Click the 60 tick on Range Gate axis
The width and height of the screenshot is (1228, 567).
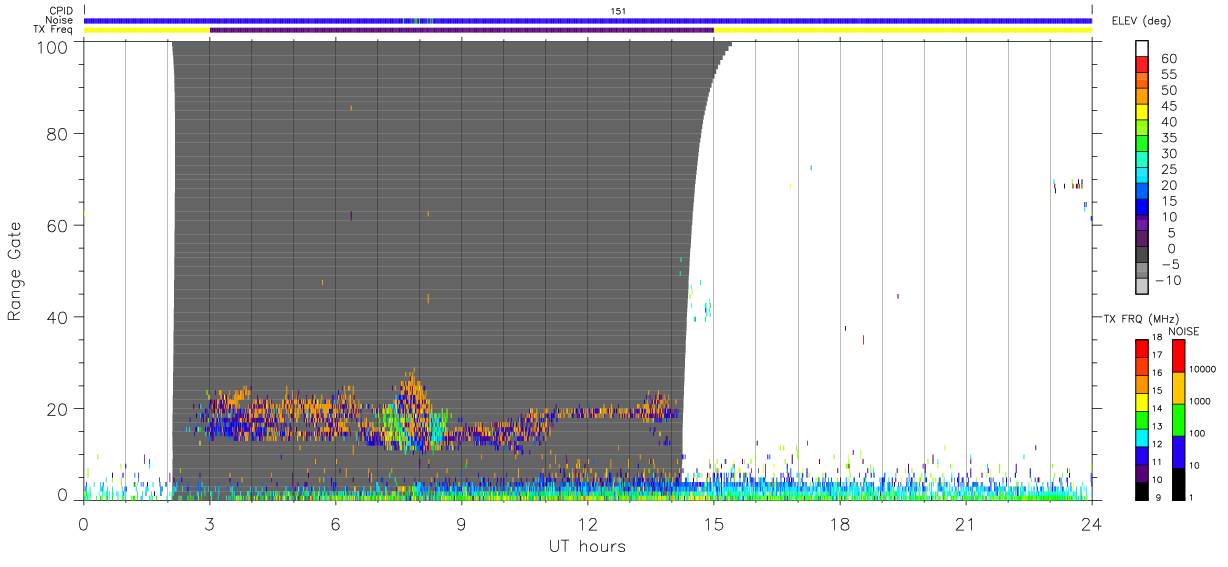(x=58, y=225)
